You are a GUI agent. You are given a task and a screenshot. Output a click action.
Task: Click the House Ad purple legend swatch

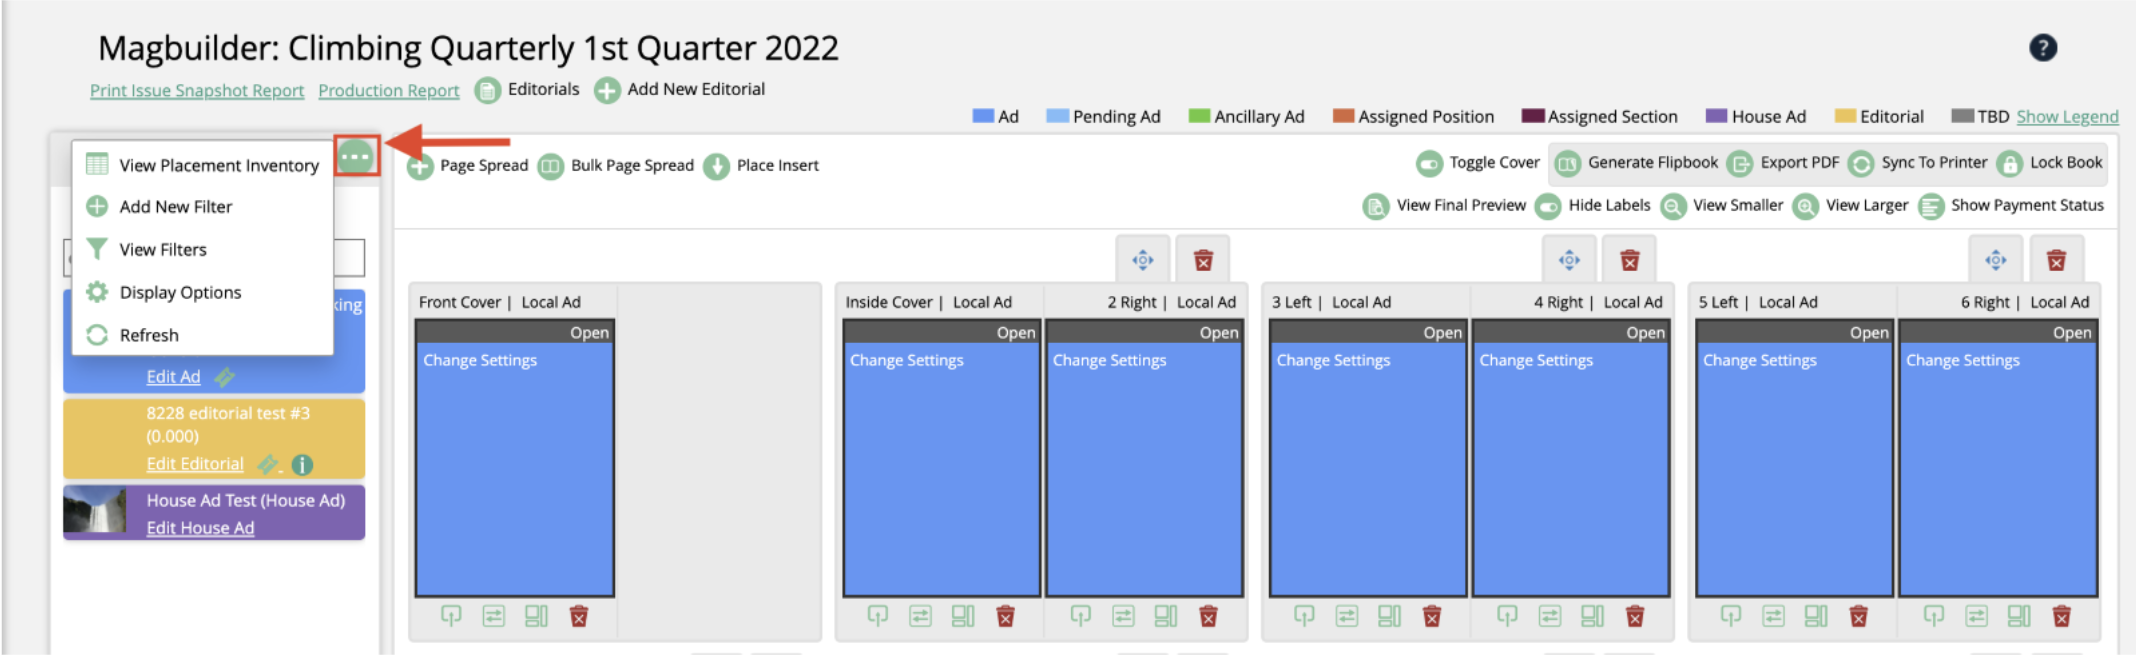tap(1716, 116)
